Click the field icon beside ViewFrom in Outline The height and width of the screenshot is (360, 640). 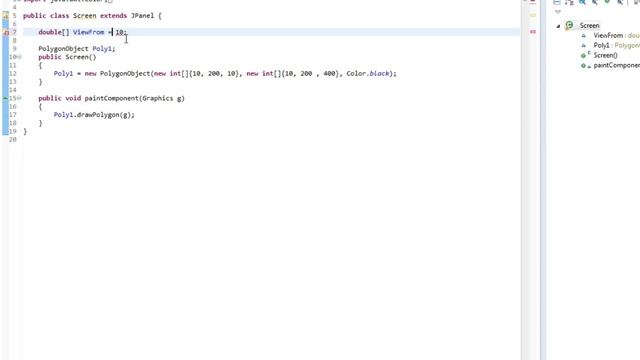(584, 36)
